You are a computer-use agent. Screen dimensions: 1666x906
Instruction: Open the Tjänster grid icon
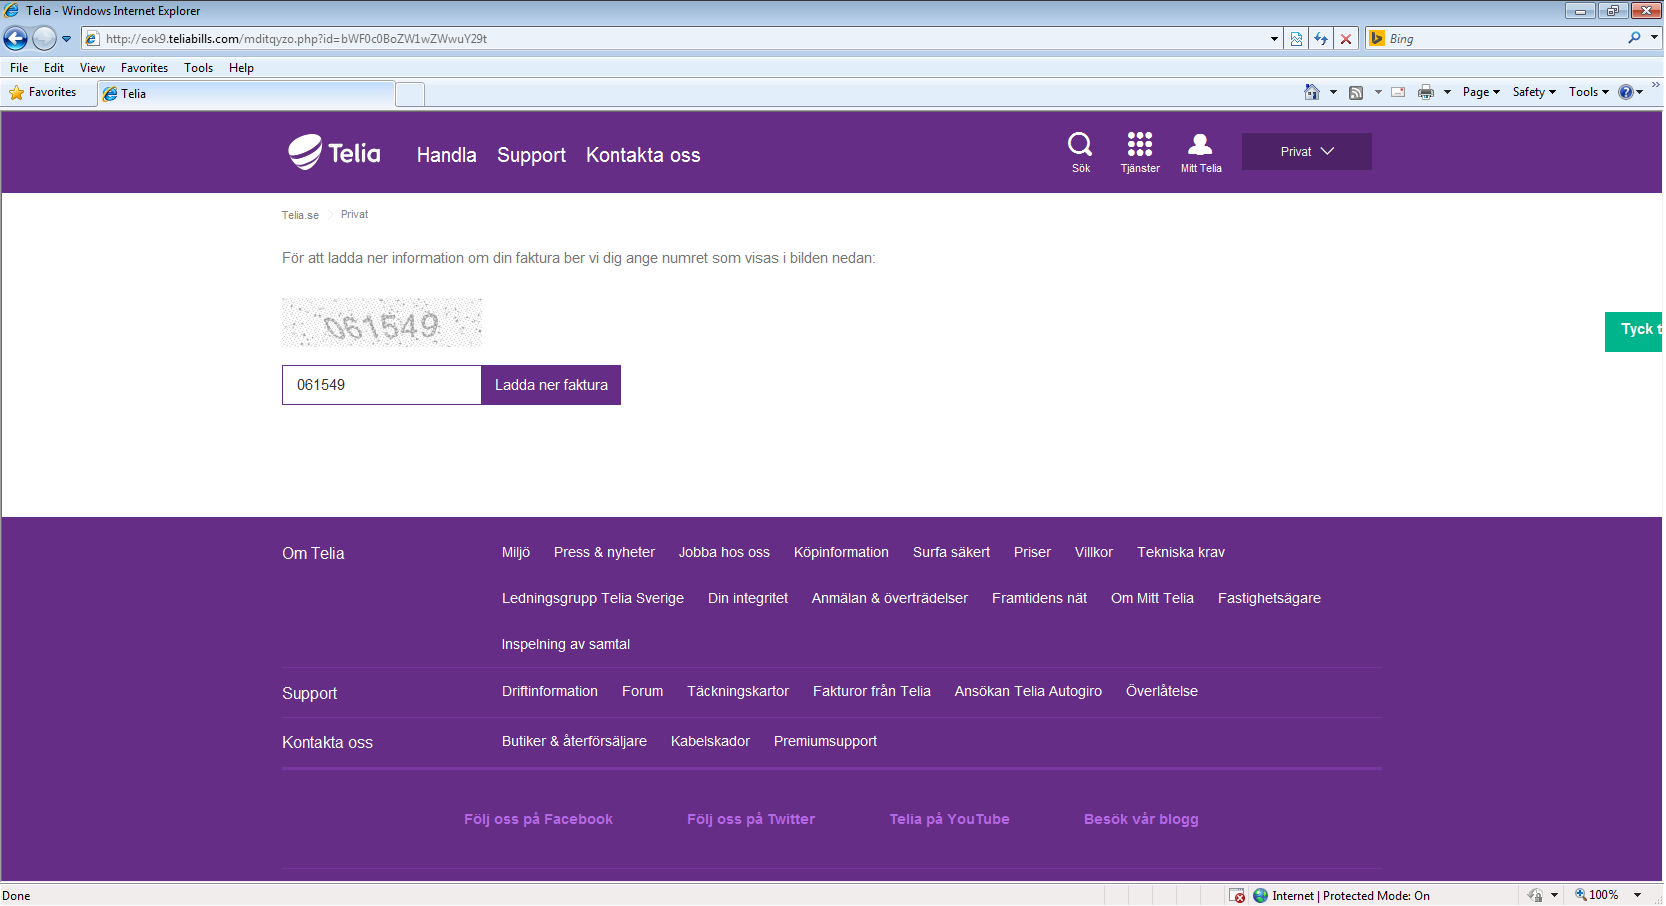(x=1140, y=145)
